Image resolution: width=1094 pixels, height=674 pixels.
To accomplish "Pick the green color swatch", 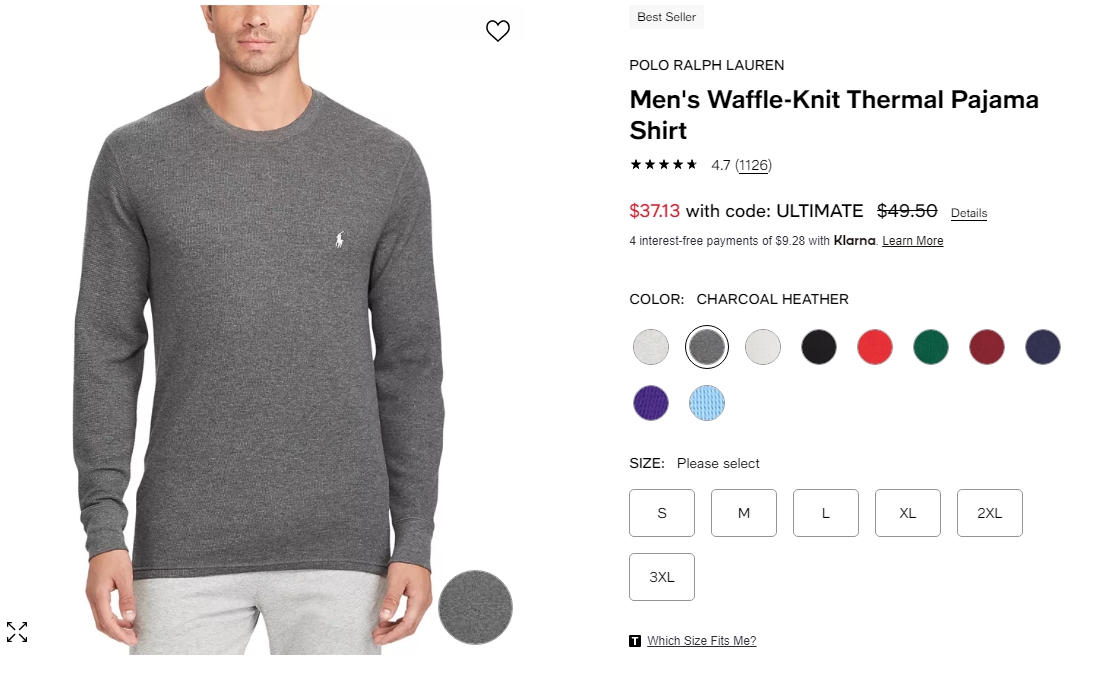I will click(930, 347).
